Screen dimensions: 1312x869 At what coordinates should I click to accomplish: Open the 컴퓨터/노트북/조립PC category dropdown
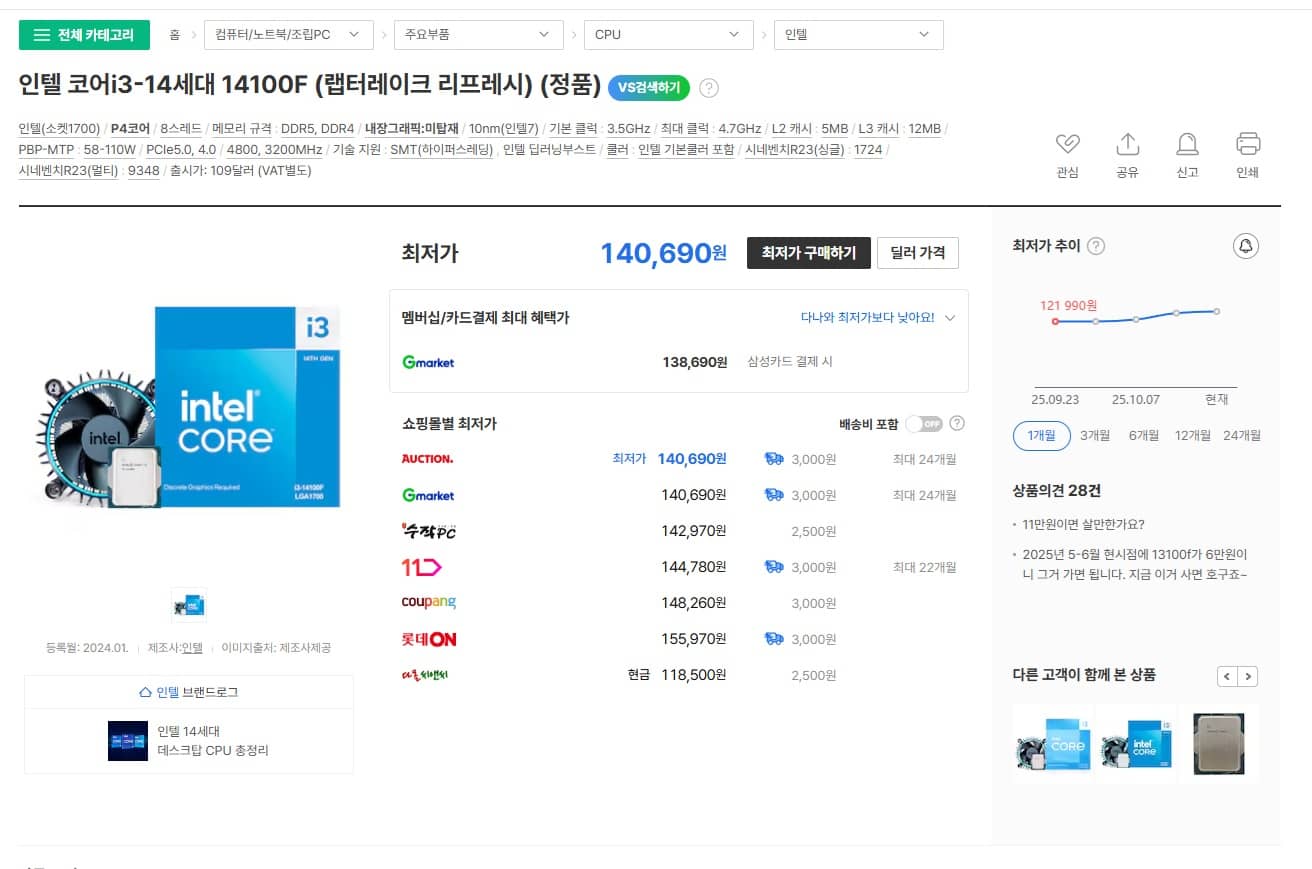point(287,35)
